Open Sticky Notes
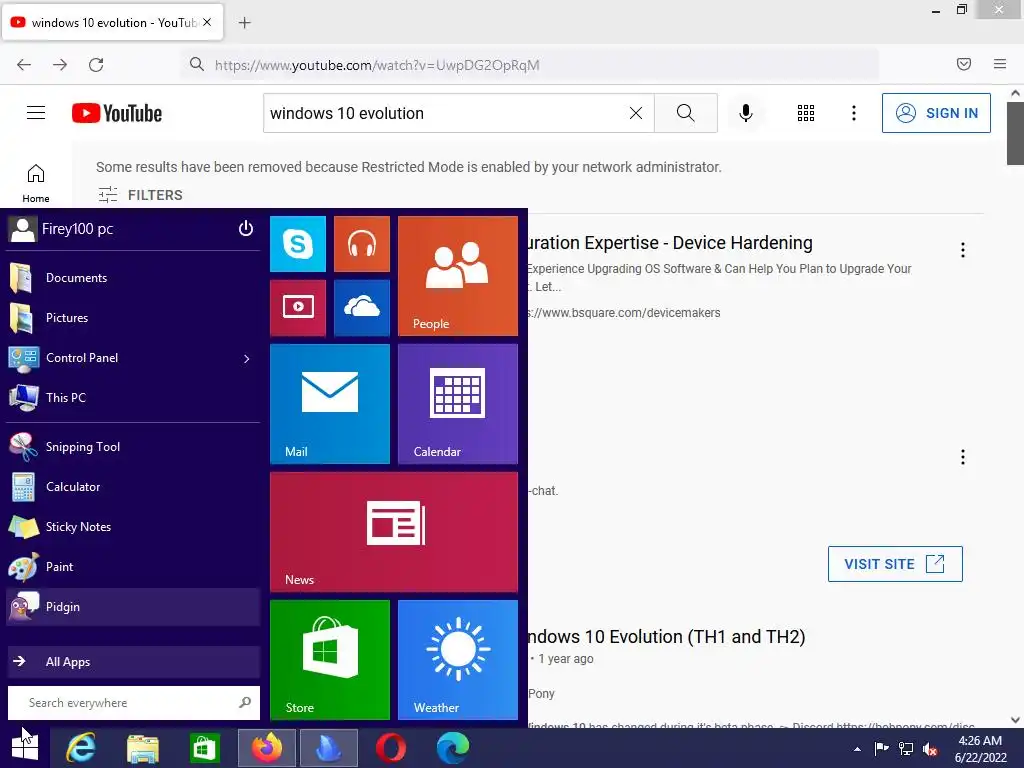The height and width of the screenshot is (768, 1024). point(133,526)
